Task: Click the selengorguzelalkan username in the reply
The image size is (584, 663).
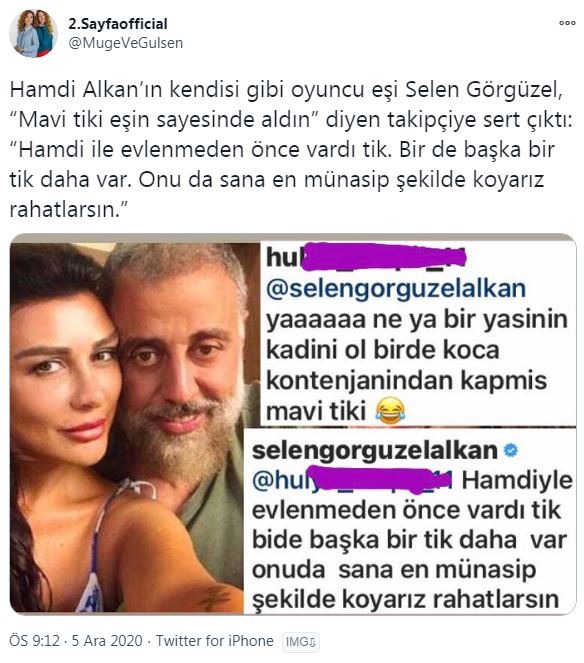Action: (x=375, y=450)
